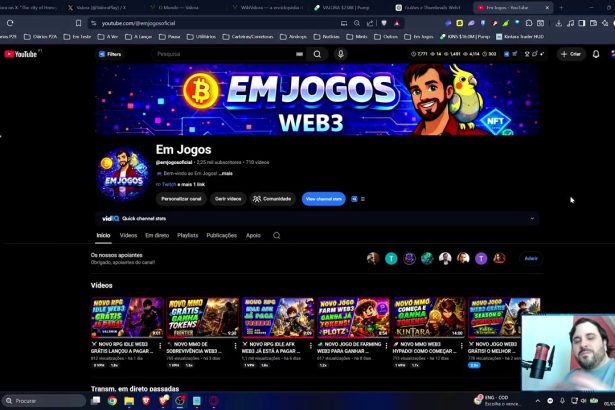615x410 pixels.
Task: Expand channel description with ...mais
Action: (x=226, y=173)
